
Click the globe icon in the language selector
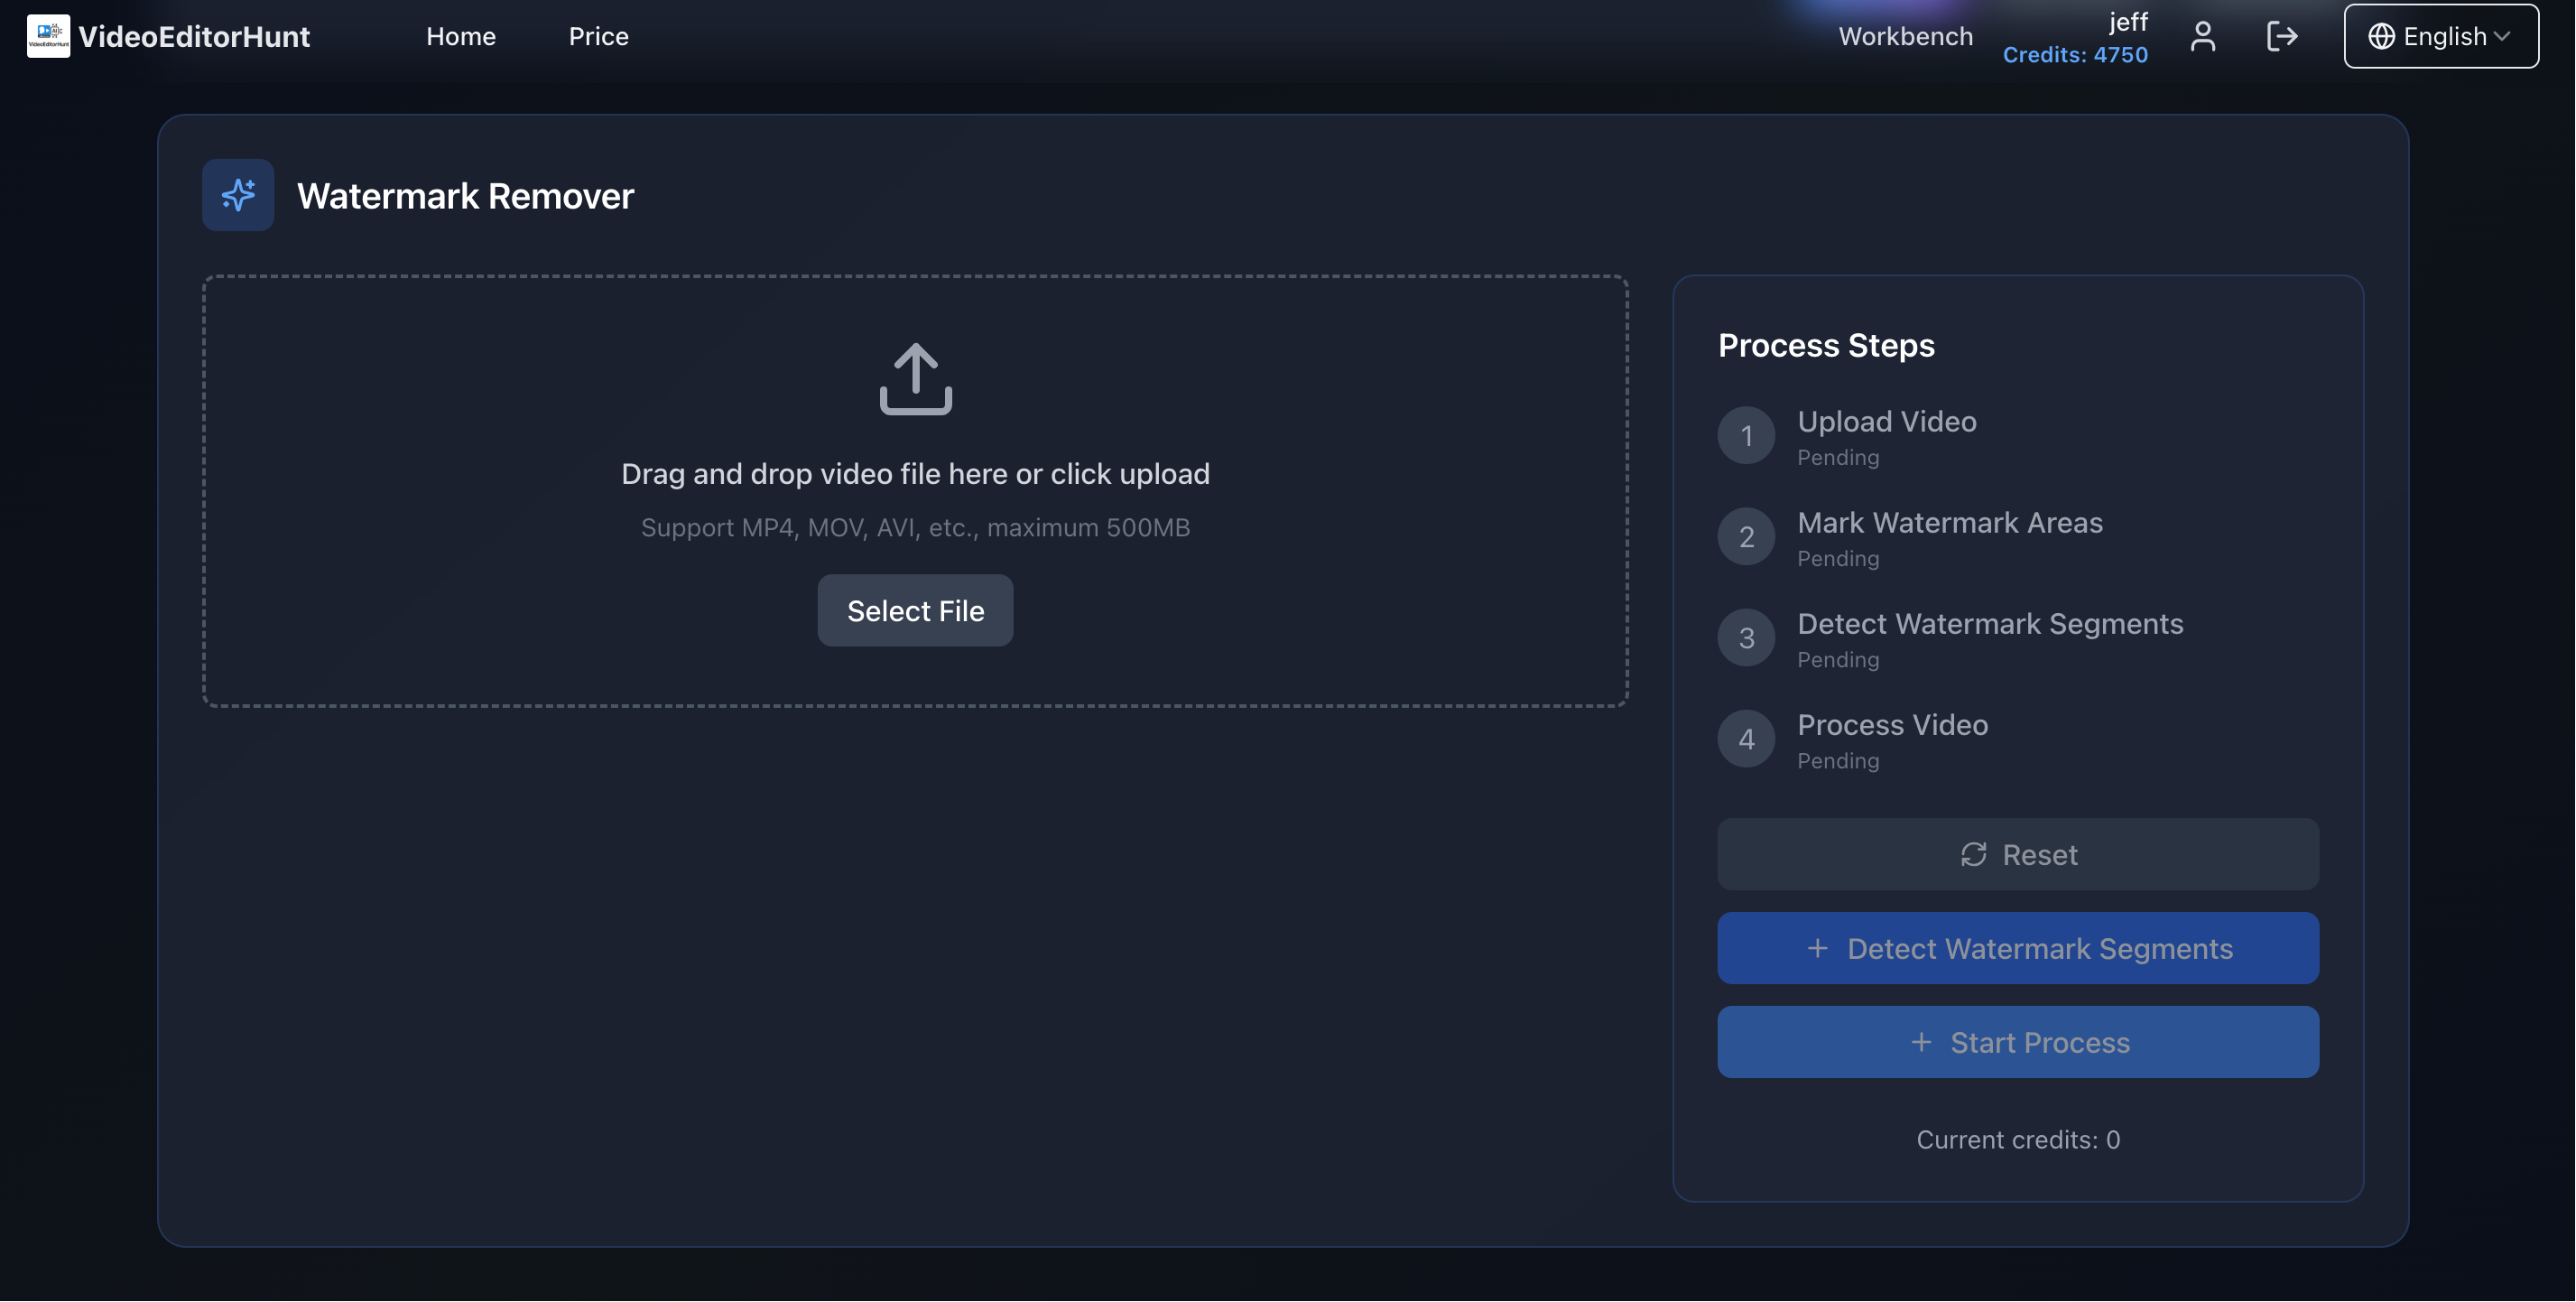(2382, 36)
